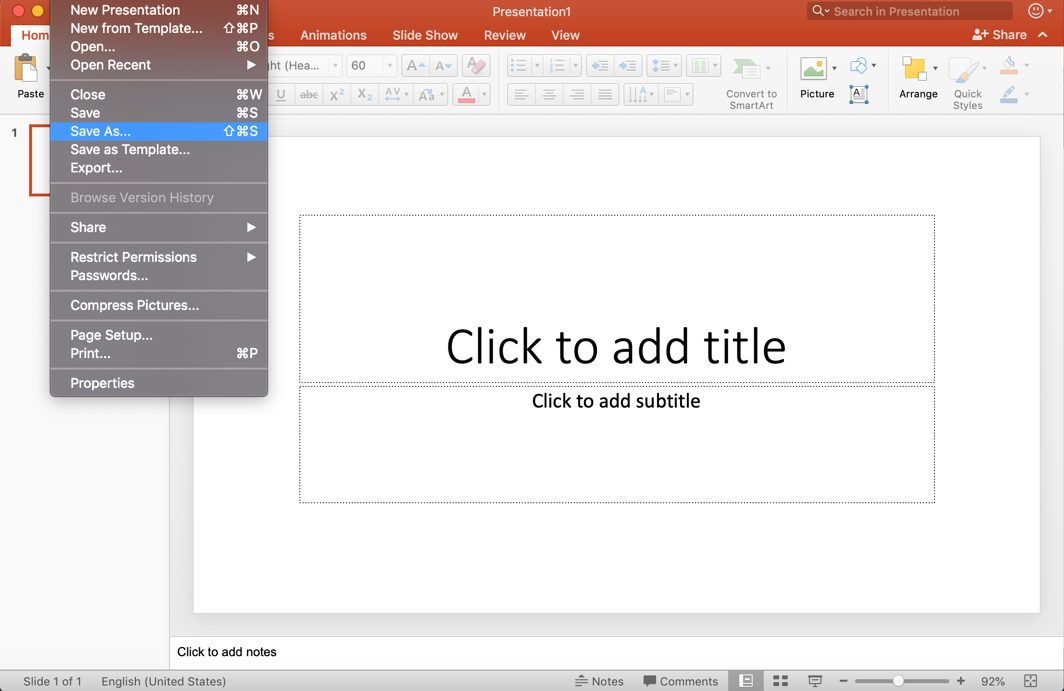
Task: Switch to the Review tab
Action: pyautogui.click(x=504, y=35)
